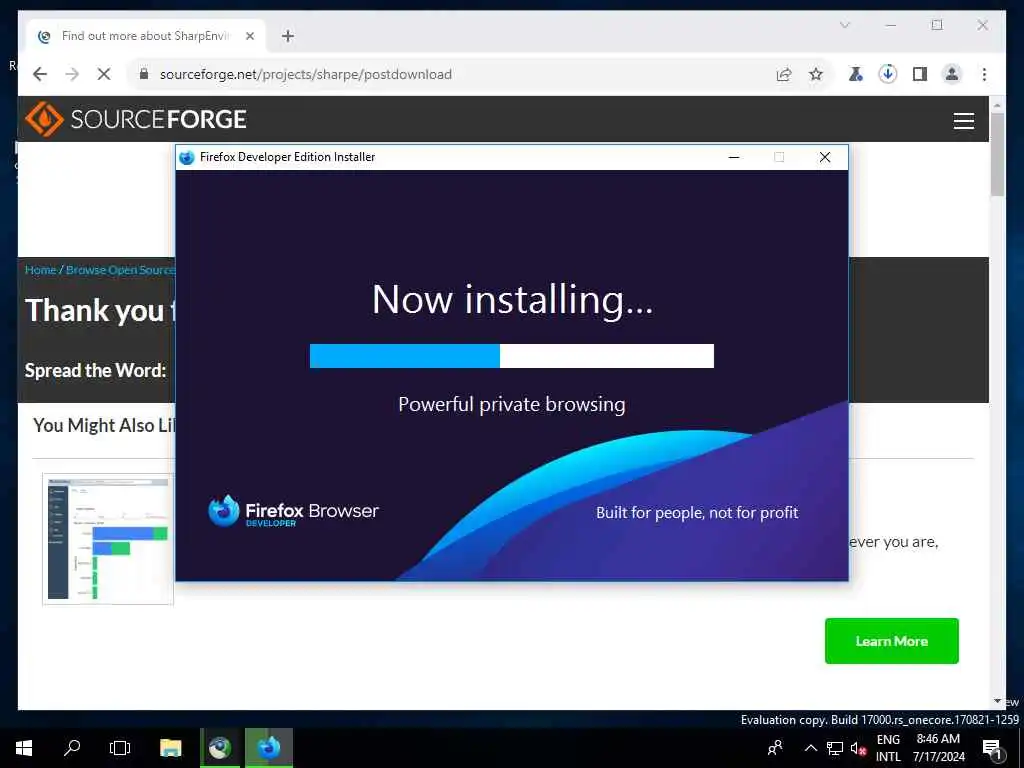Open Task View on the taskbar

click(x=120, y=748)
